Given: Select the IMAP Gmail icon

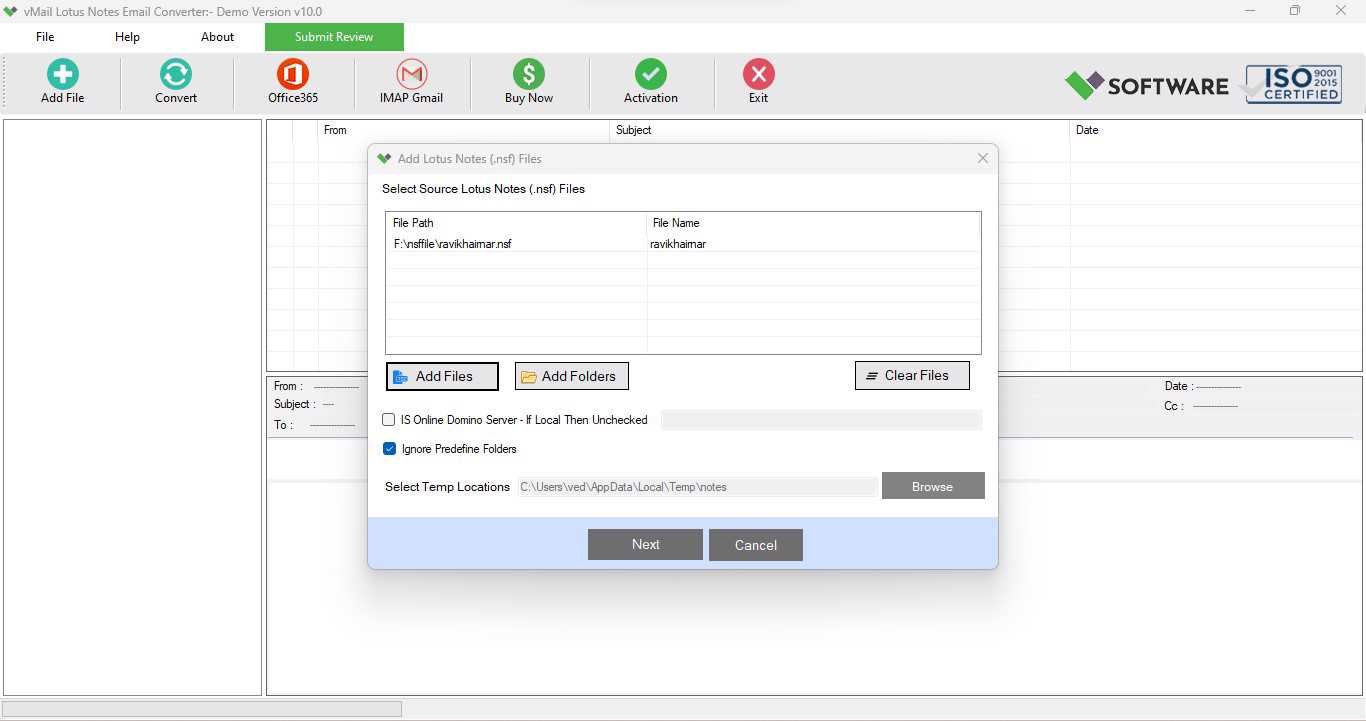Looking at the screenshot, I should click(x=412, y=74).
